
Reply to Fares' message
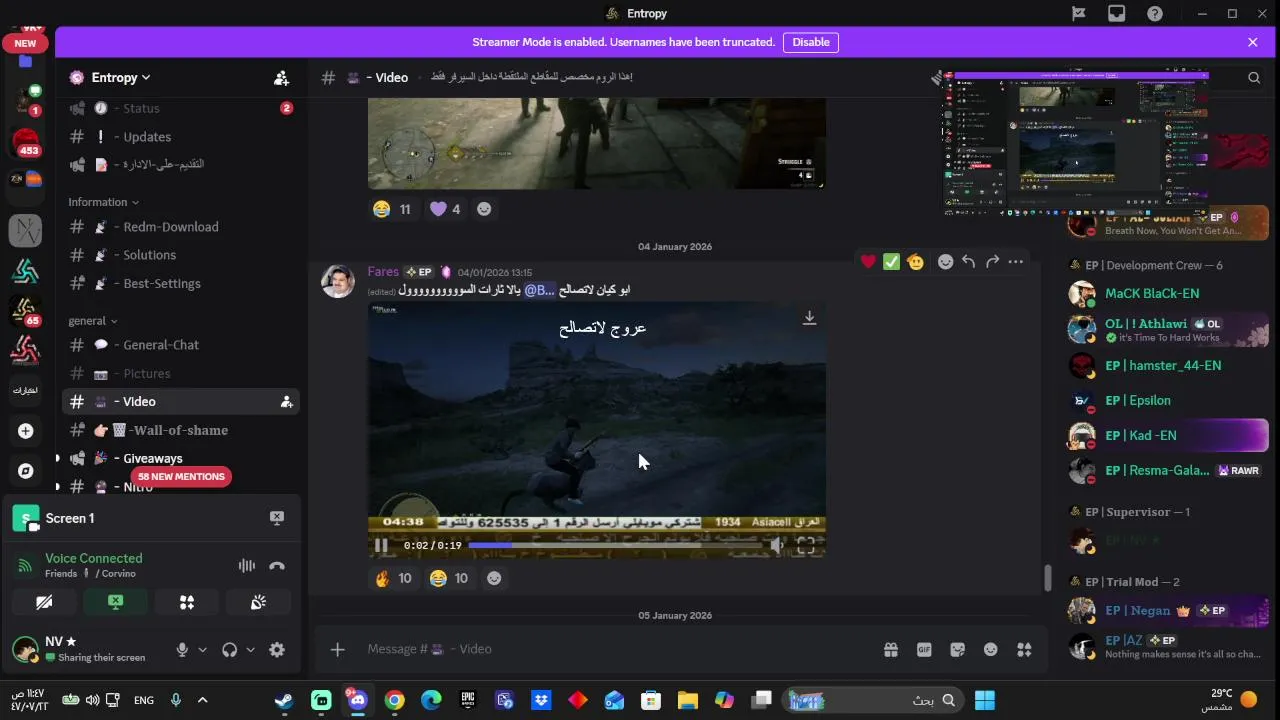[x=968, y=262]
